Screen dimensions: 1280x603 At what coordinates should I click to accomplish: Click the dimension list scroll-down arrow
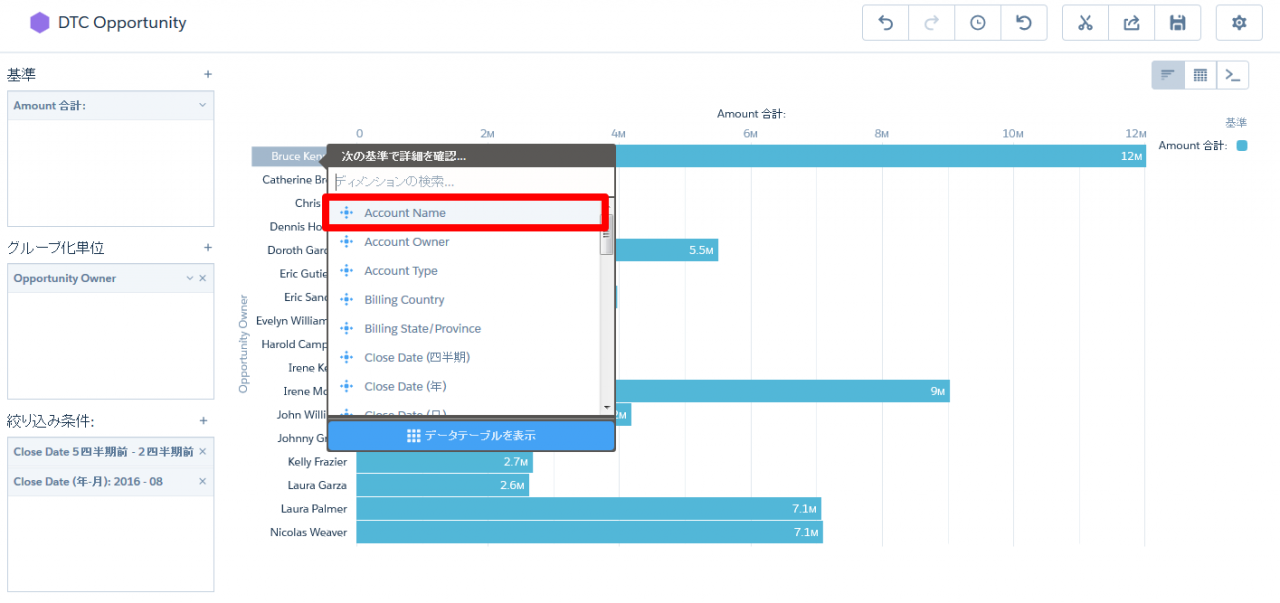coord(606,408)
